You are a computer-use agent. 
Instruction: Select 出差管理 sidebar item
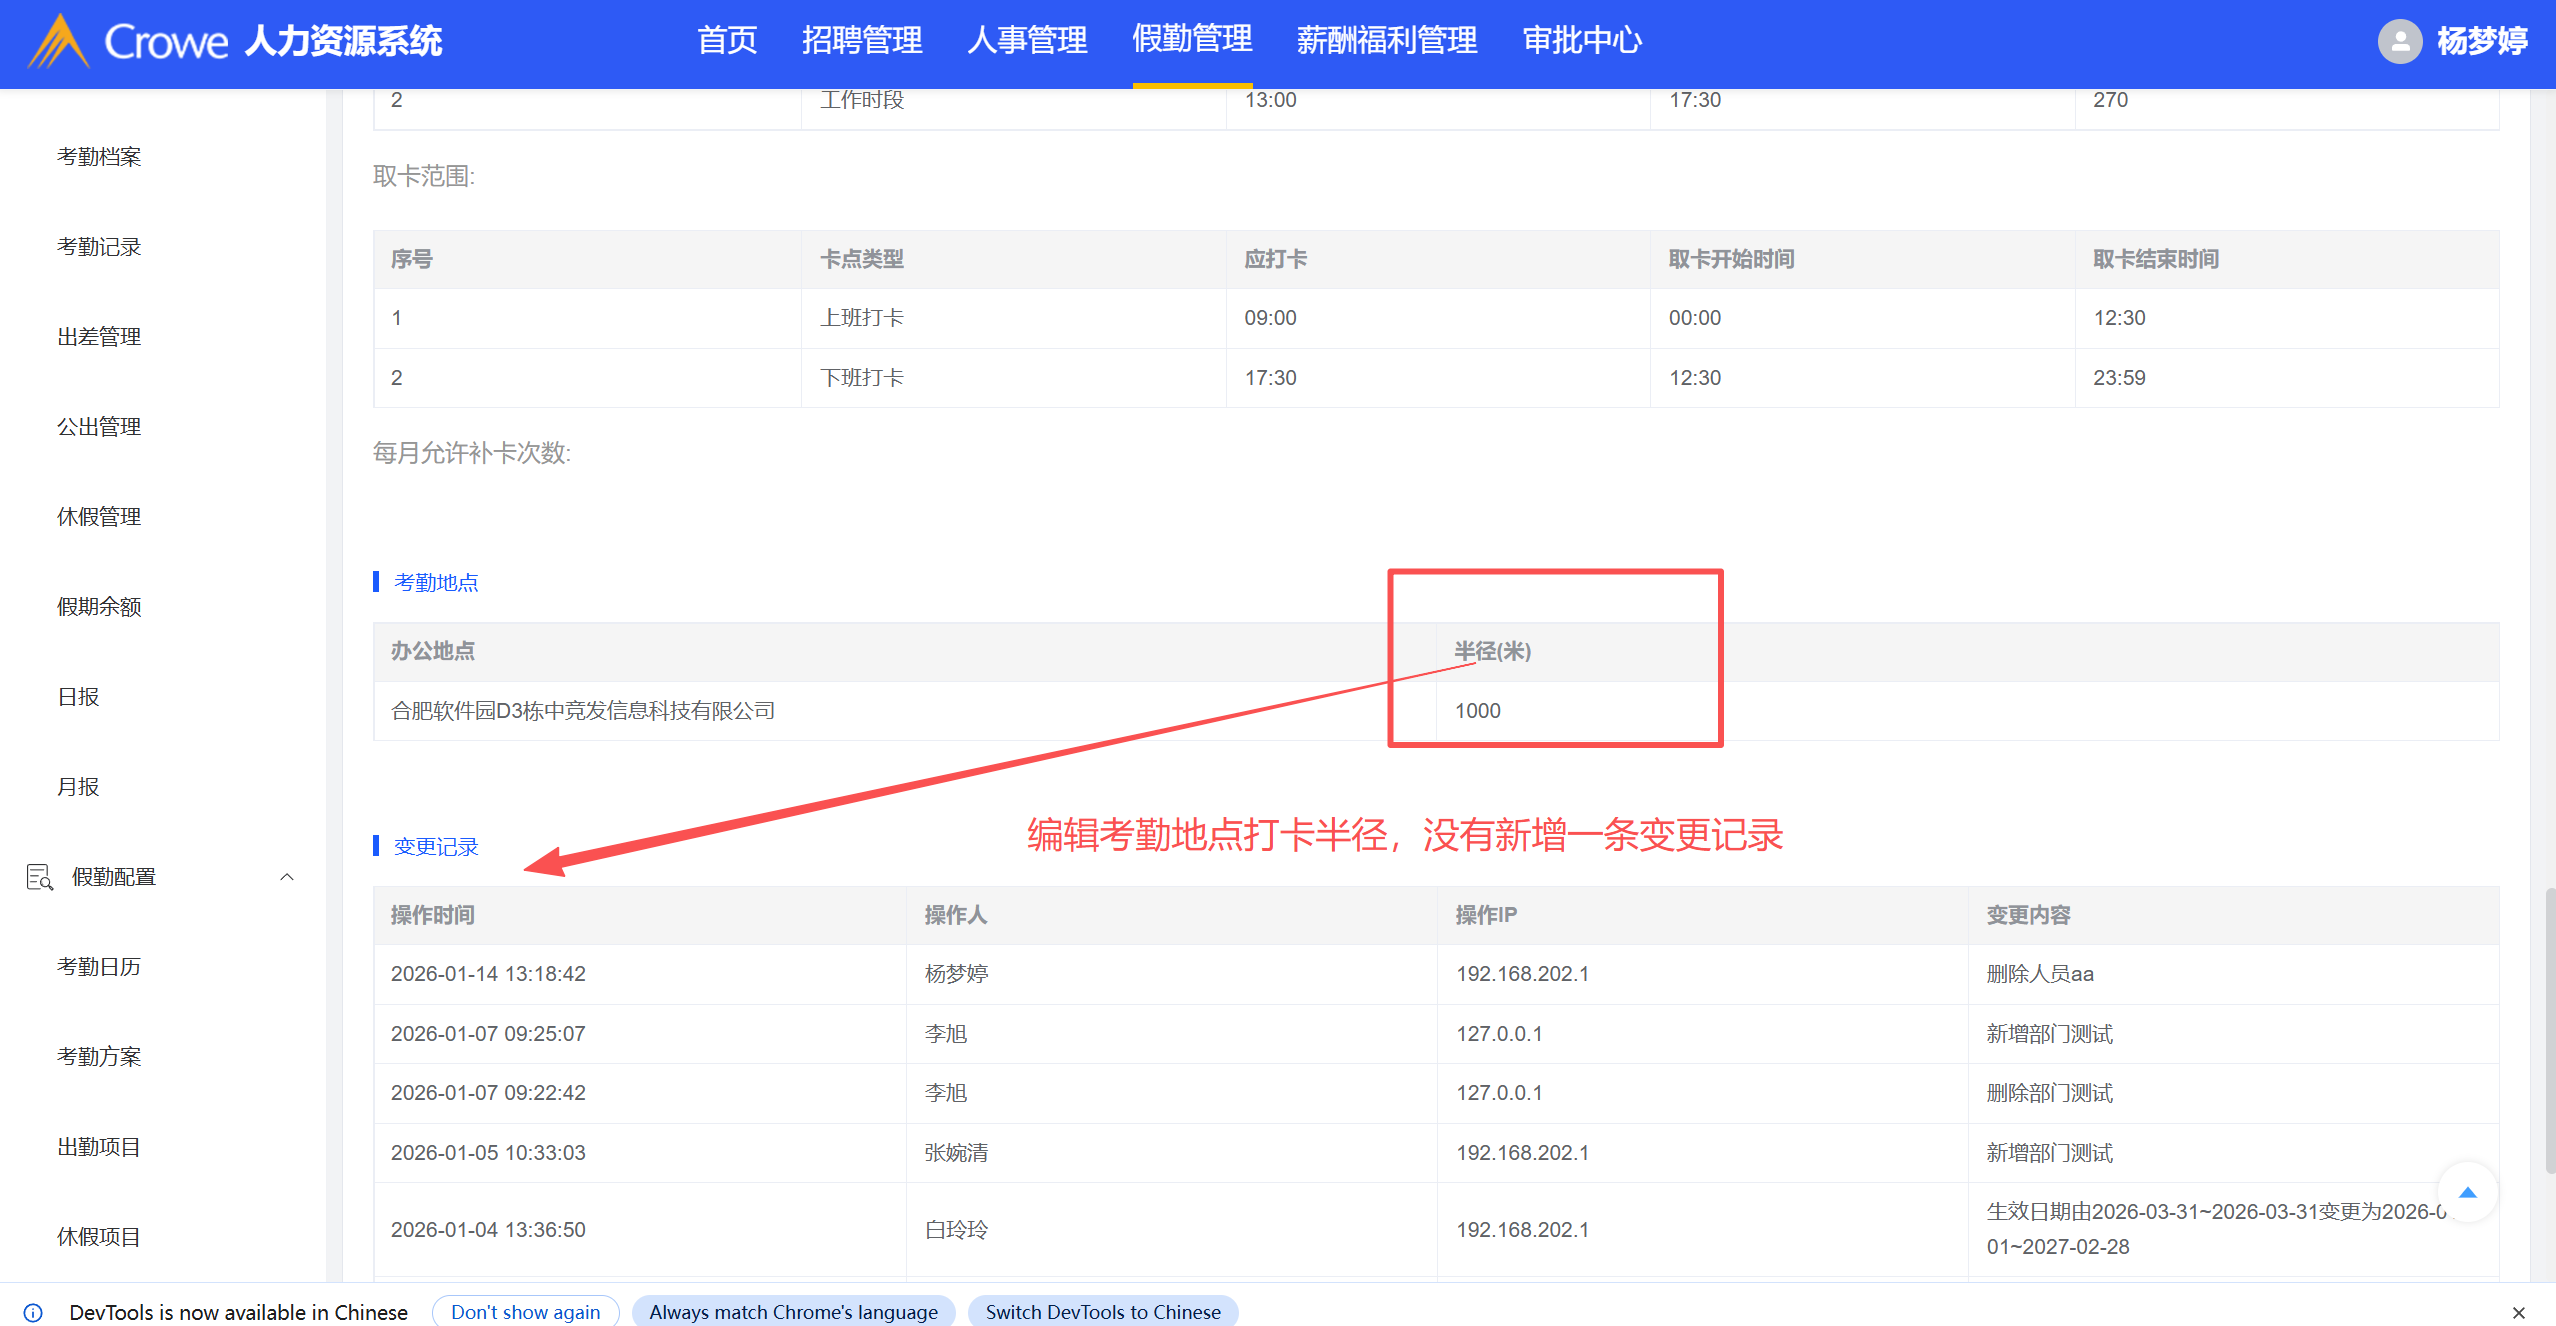(99, 337)
